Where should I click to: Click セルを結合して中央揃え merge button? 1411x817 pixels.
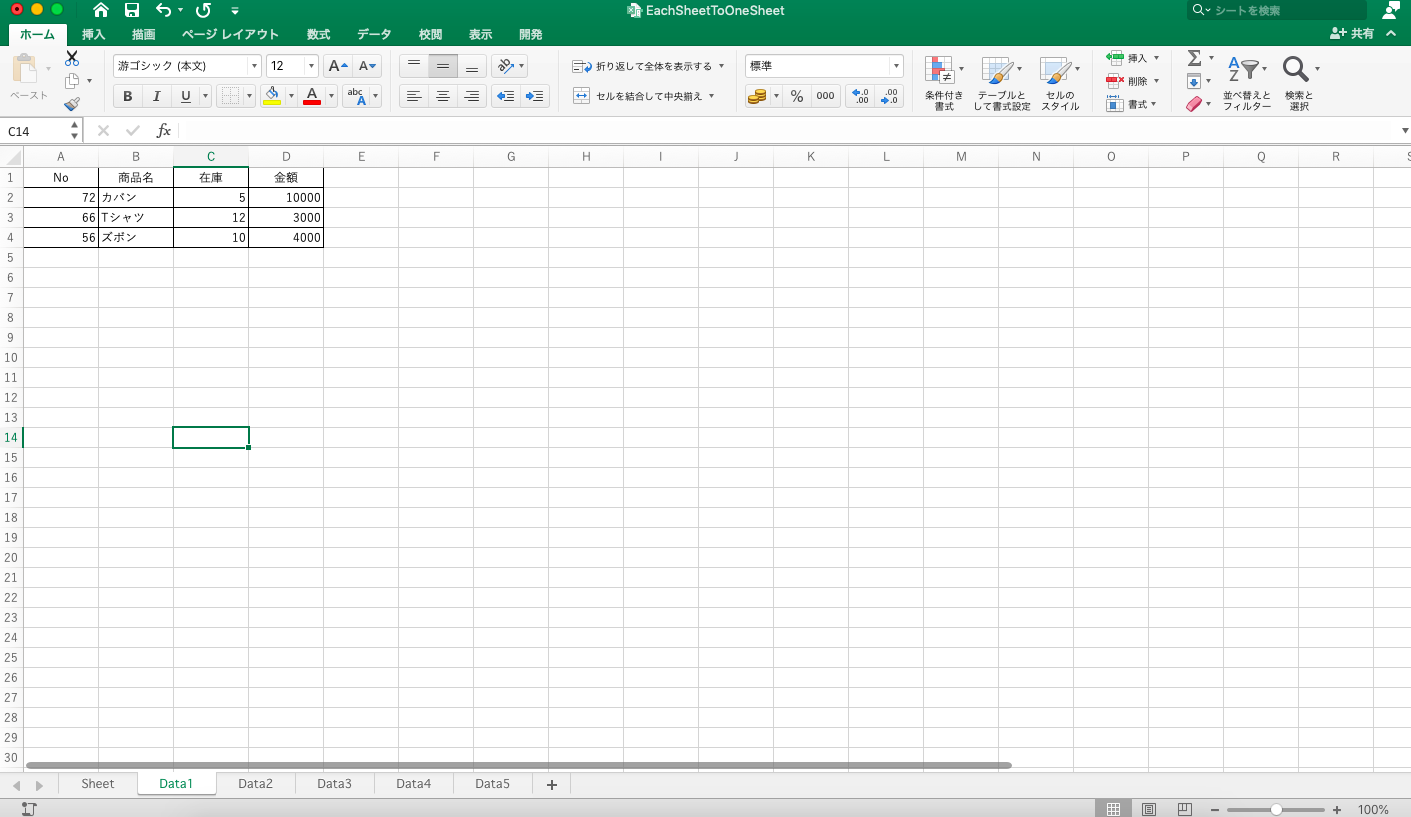click(643, 96)
